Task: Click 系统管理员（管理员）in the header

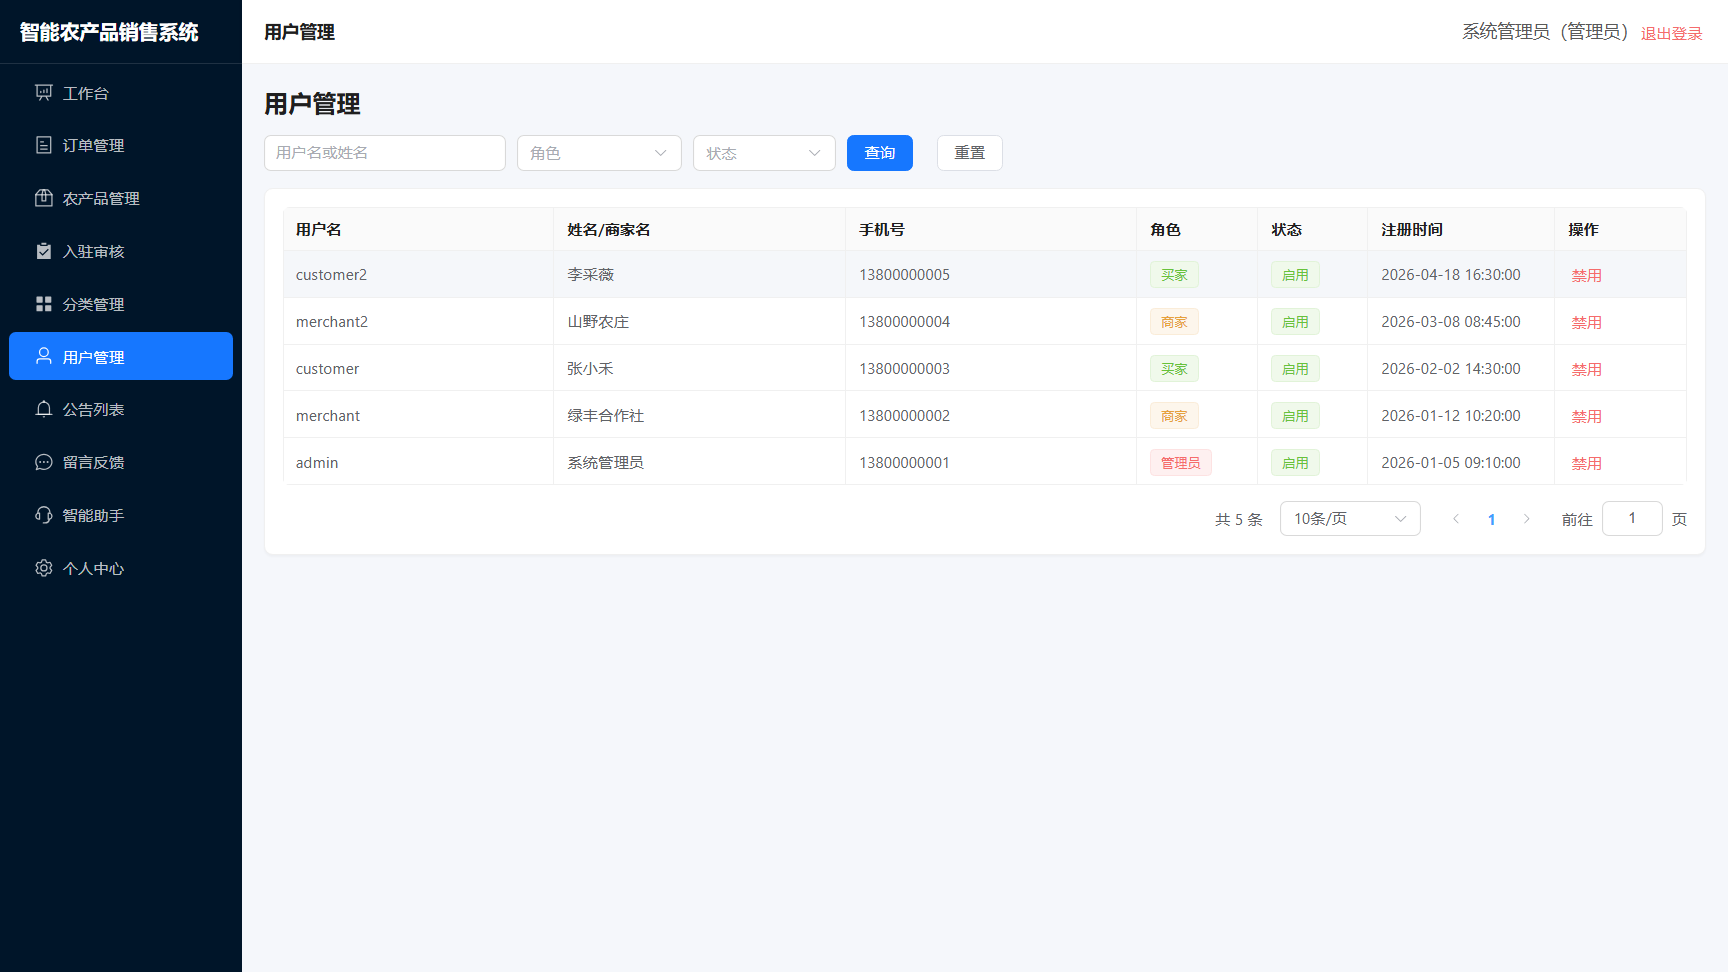Action: point(1545,32)
